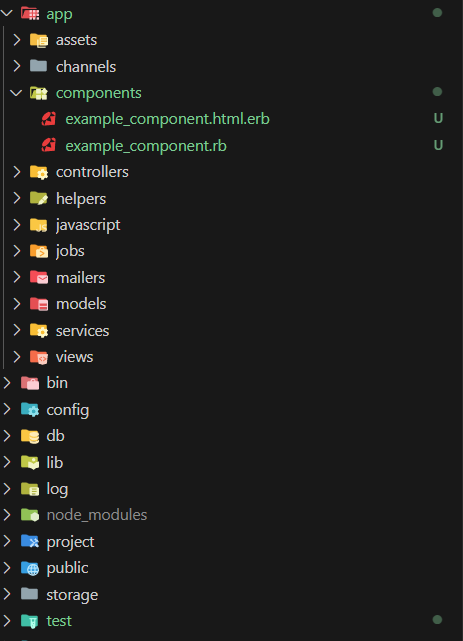Click the db folder database icon

(x=30, y=436)
